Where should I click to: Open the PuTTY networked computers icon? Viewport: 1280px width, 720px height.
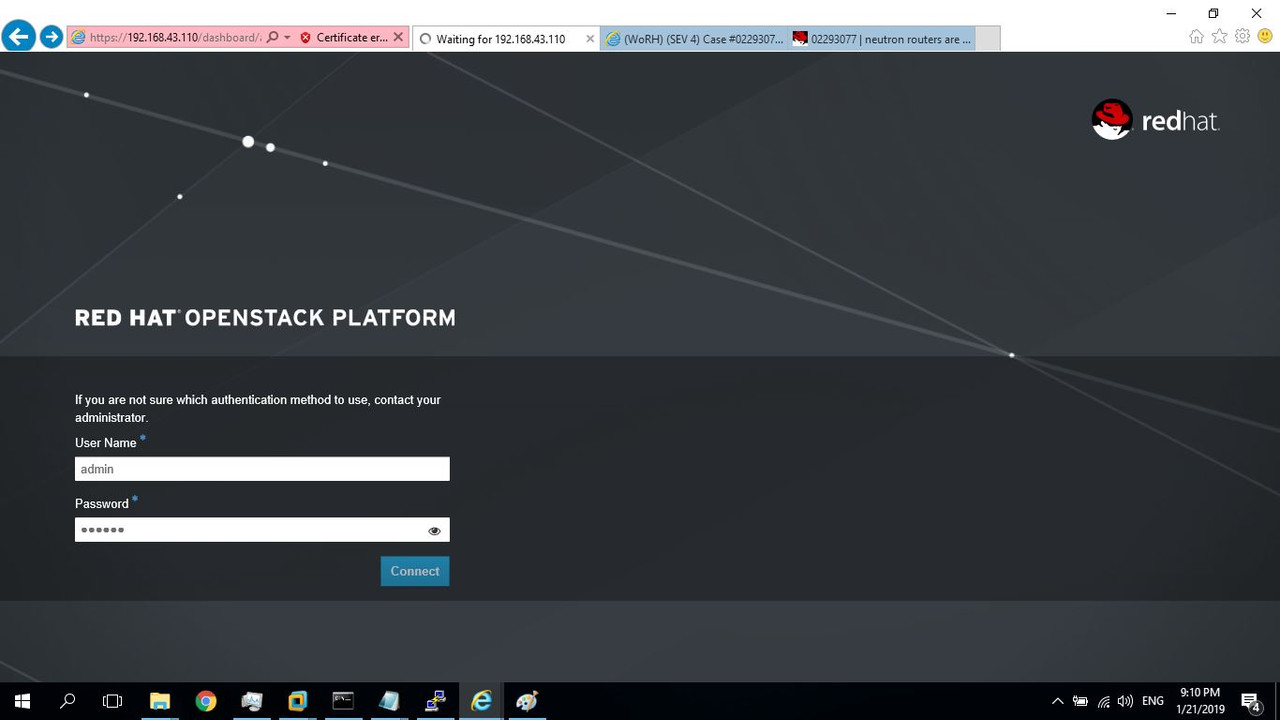tap(435, 701)
